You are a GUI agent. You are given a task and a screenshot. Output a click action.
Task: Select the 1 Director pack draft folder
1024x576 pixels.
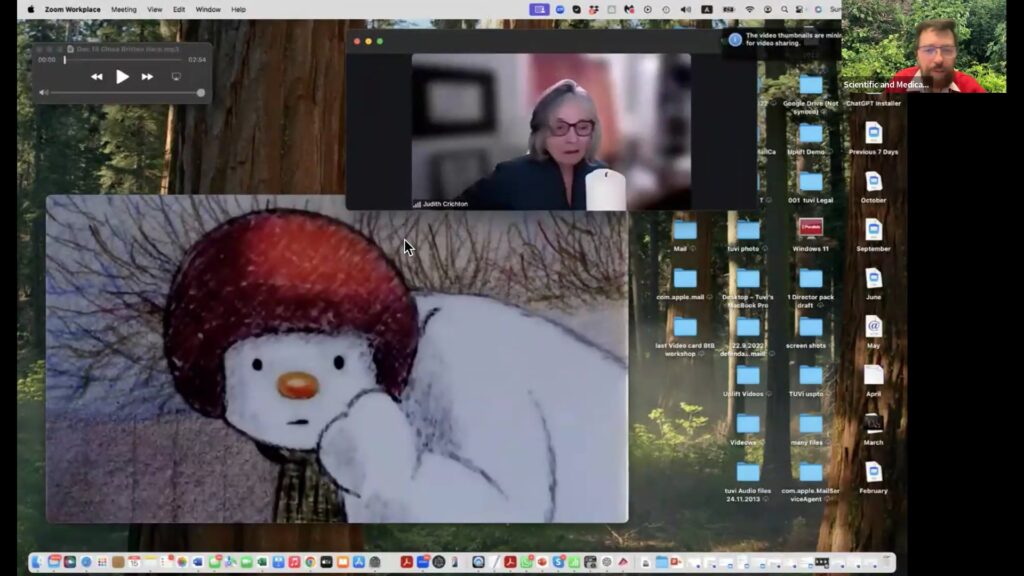[810, 288]
